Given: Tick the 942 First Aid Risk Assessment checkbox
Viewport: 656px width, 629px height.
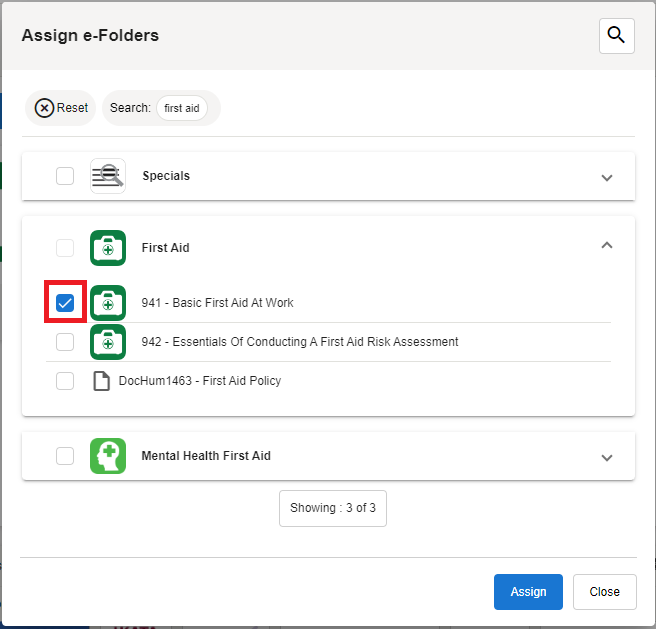Looking at the screenshot, I should click(x=65, y=342).
